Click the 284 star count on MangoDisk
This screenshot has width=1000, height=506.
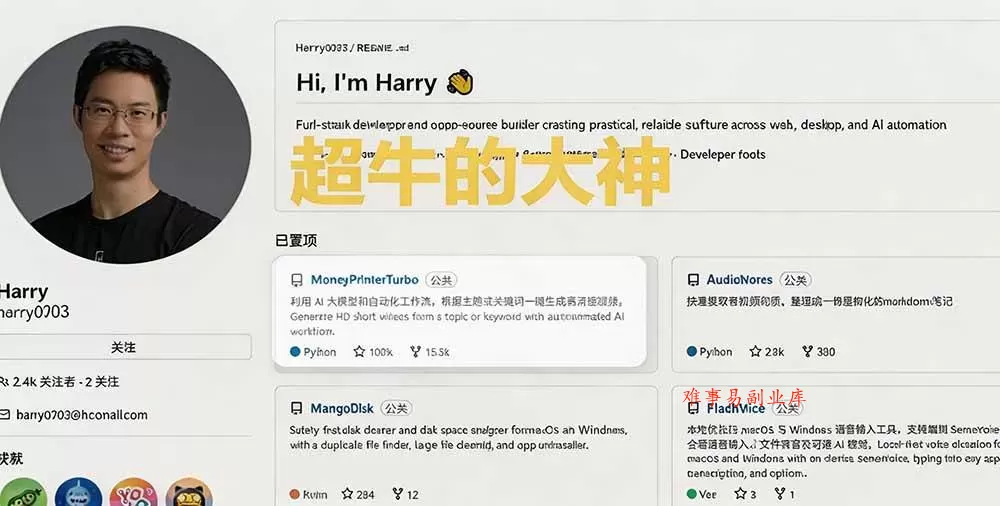365,495
